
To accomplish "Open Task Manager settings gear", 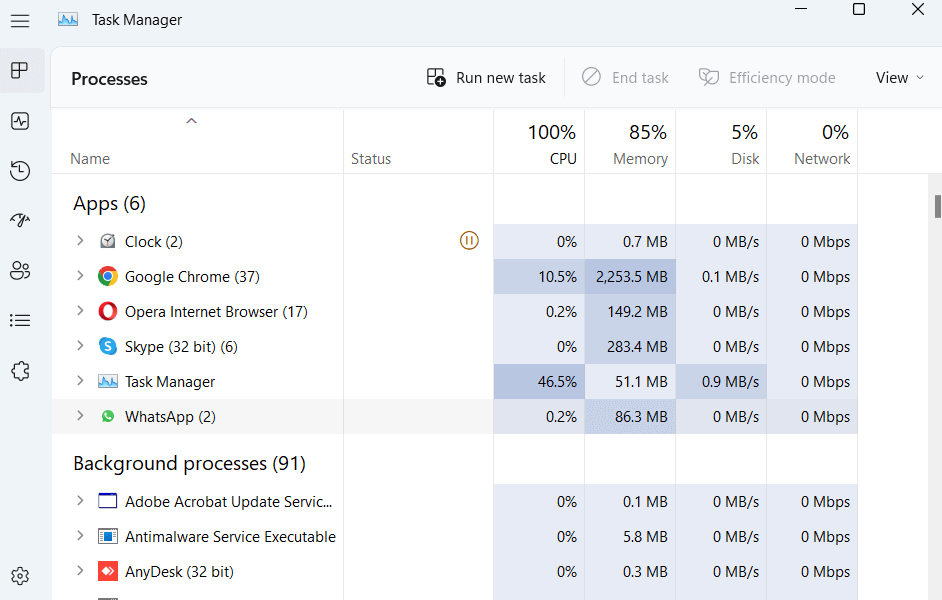I will [x=20, y=576].
